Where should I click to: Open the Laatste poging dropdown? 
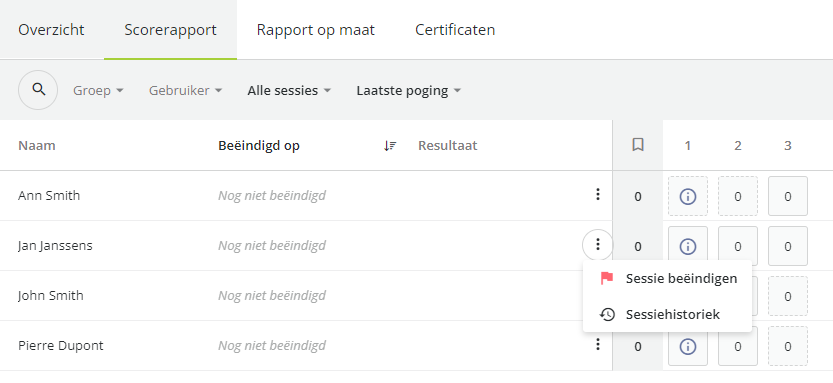click(409, 90)
